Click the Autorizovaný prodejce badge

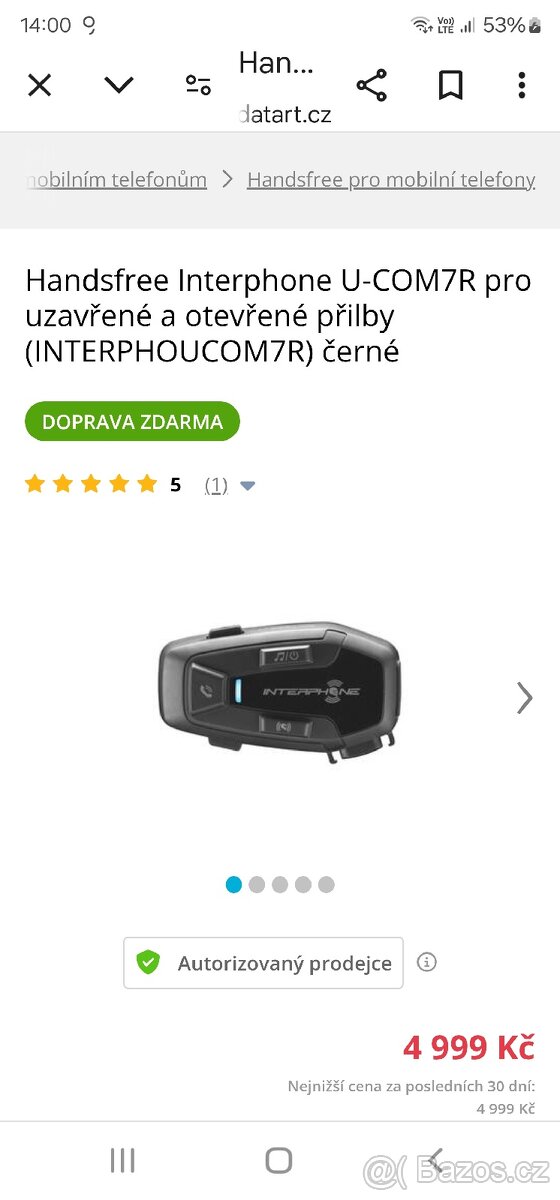[263, 963]
